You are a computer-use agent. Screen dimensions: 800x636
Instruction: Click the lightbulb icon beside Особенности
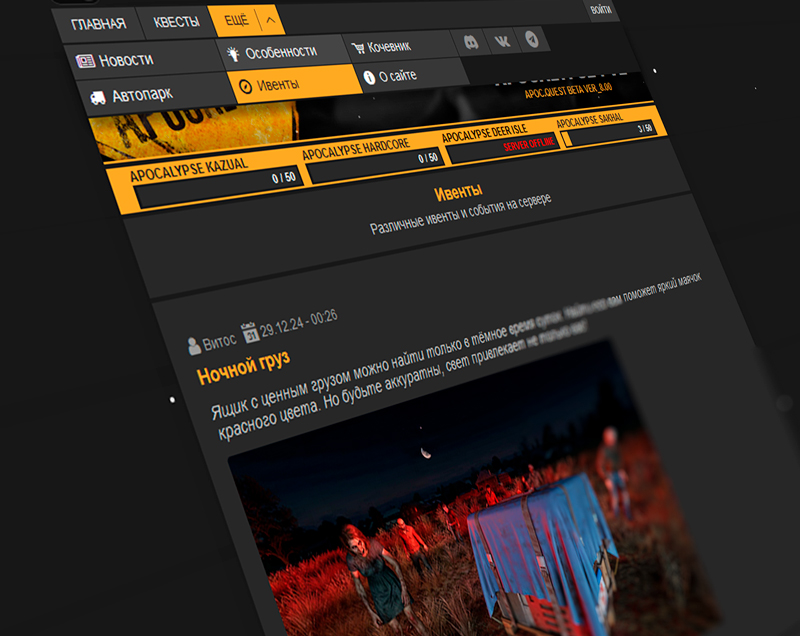[x=233, y=54]
